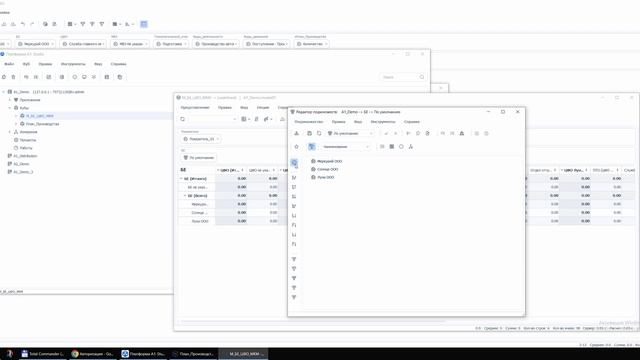Click the refresh icon at Studio toolbar start
The width and height of the screenshot is (640, 360).
(4, 77)
